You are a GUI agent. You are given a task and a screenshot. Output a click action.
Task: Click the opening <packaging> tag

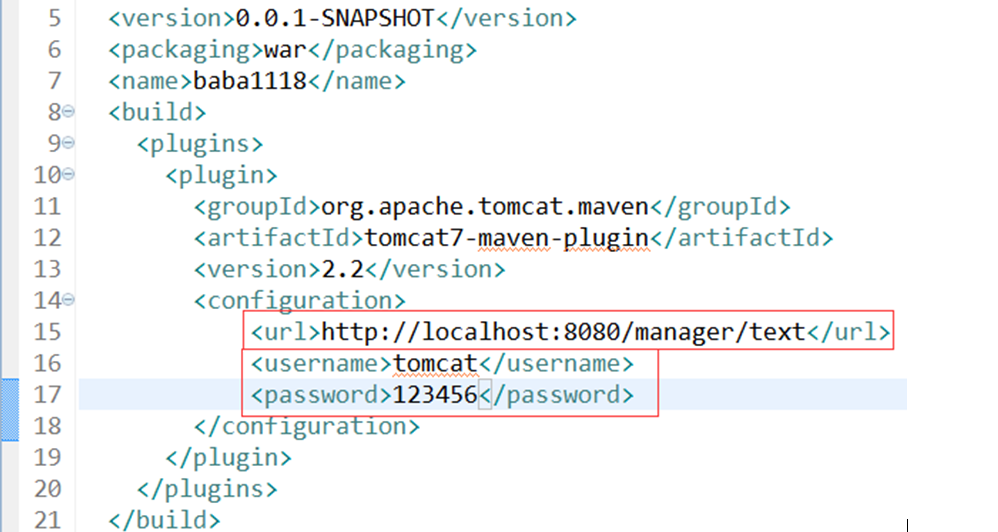pyautogui.click(x=186, y=50)
